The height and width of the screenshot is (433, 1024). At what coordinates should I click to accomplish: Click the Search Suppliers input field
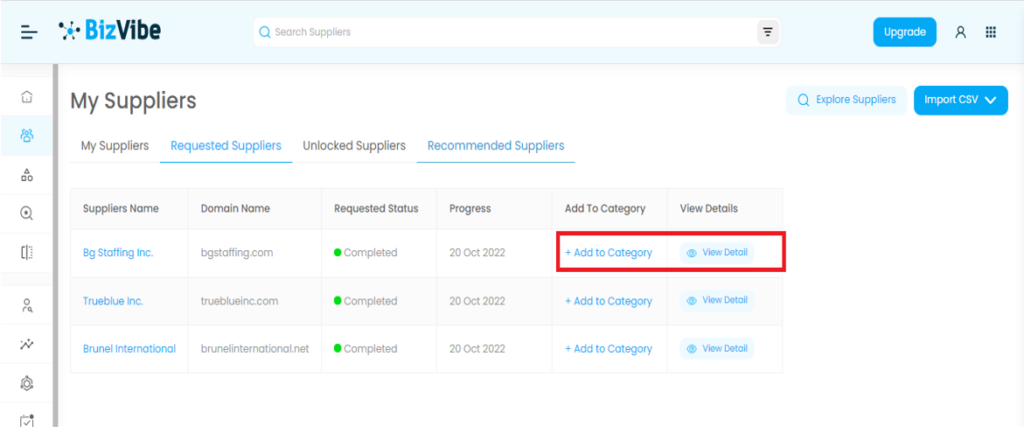coord(500,32)
